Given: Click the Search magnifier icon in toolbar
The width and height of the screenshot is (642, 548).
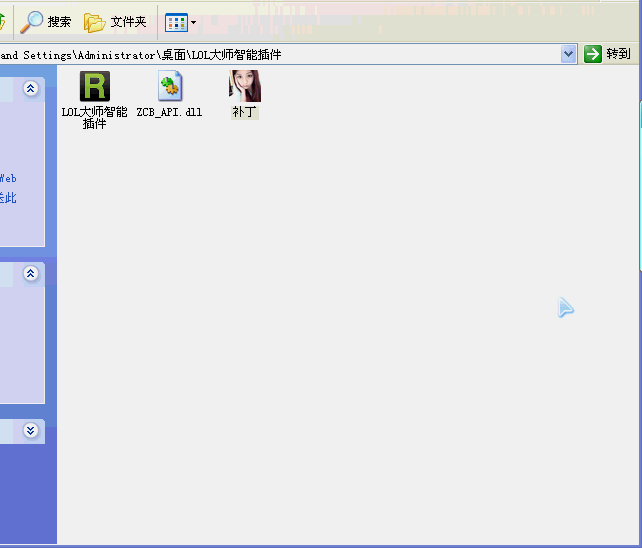Looking at the screenshot, I should [33, 21].
